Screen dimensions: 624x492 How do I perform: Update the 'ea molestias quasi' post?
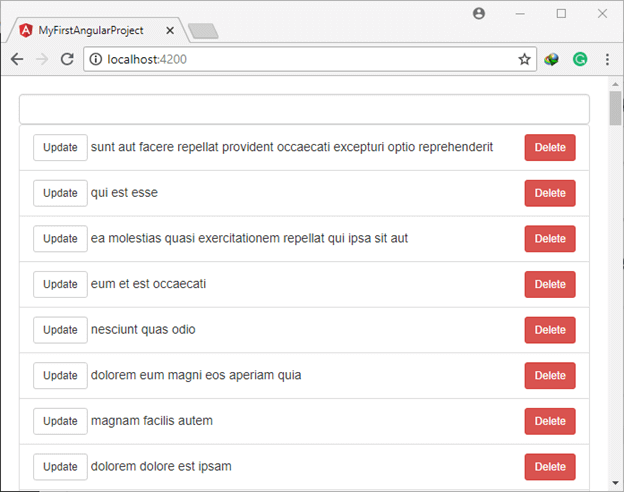pyautogui.click(x=60, y=238)
